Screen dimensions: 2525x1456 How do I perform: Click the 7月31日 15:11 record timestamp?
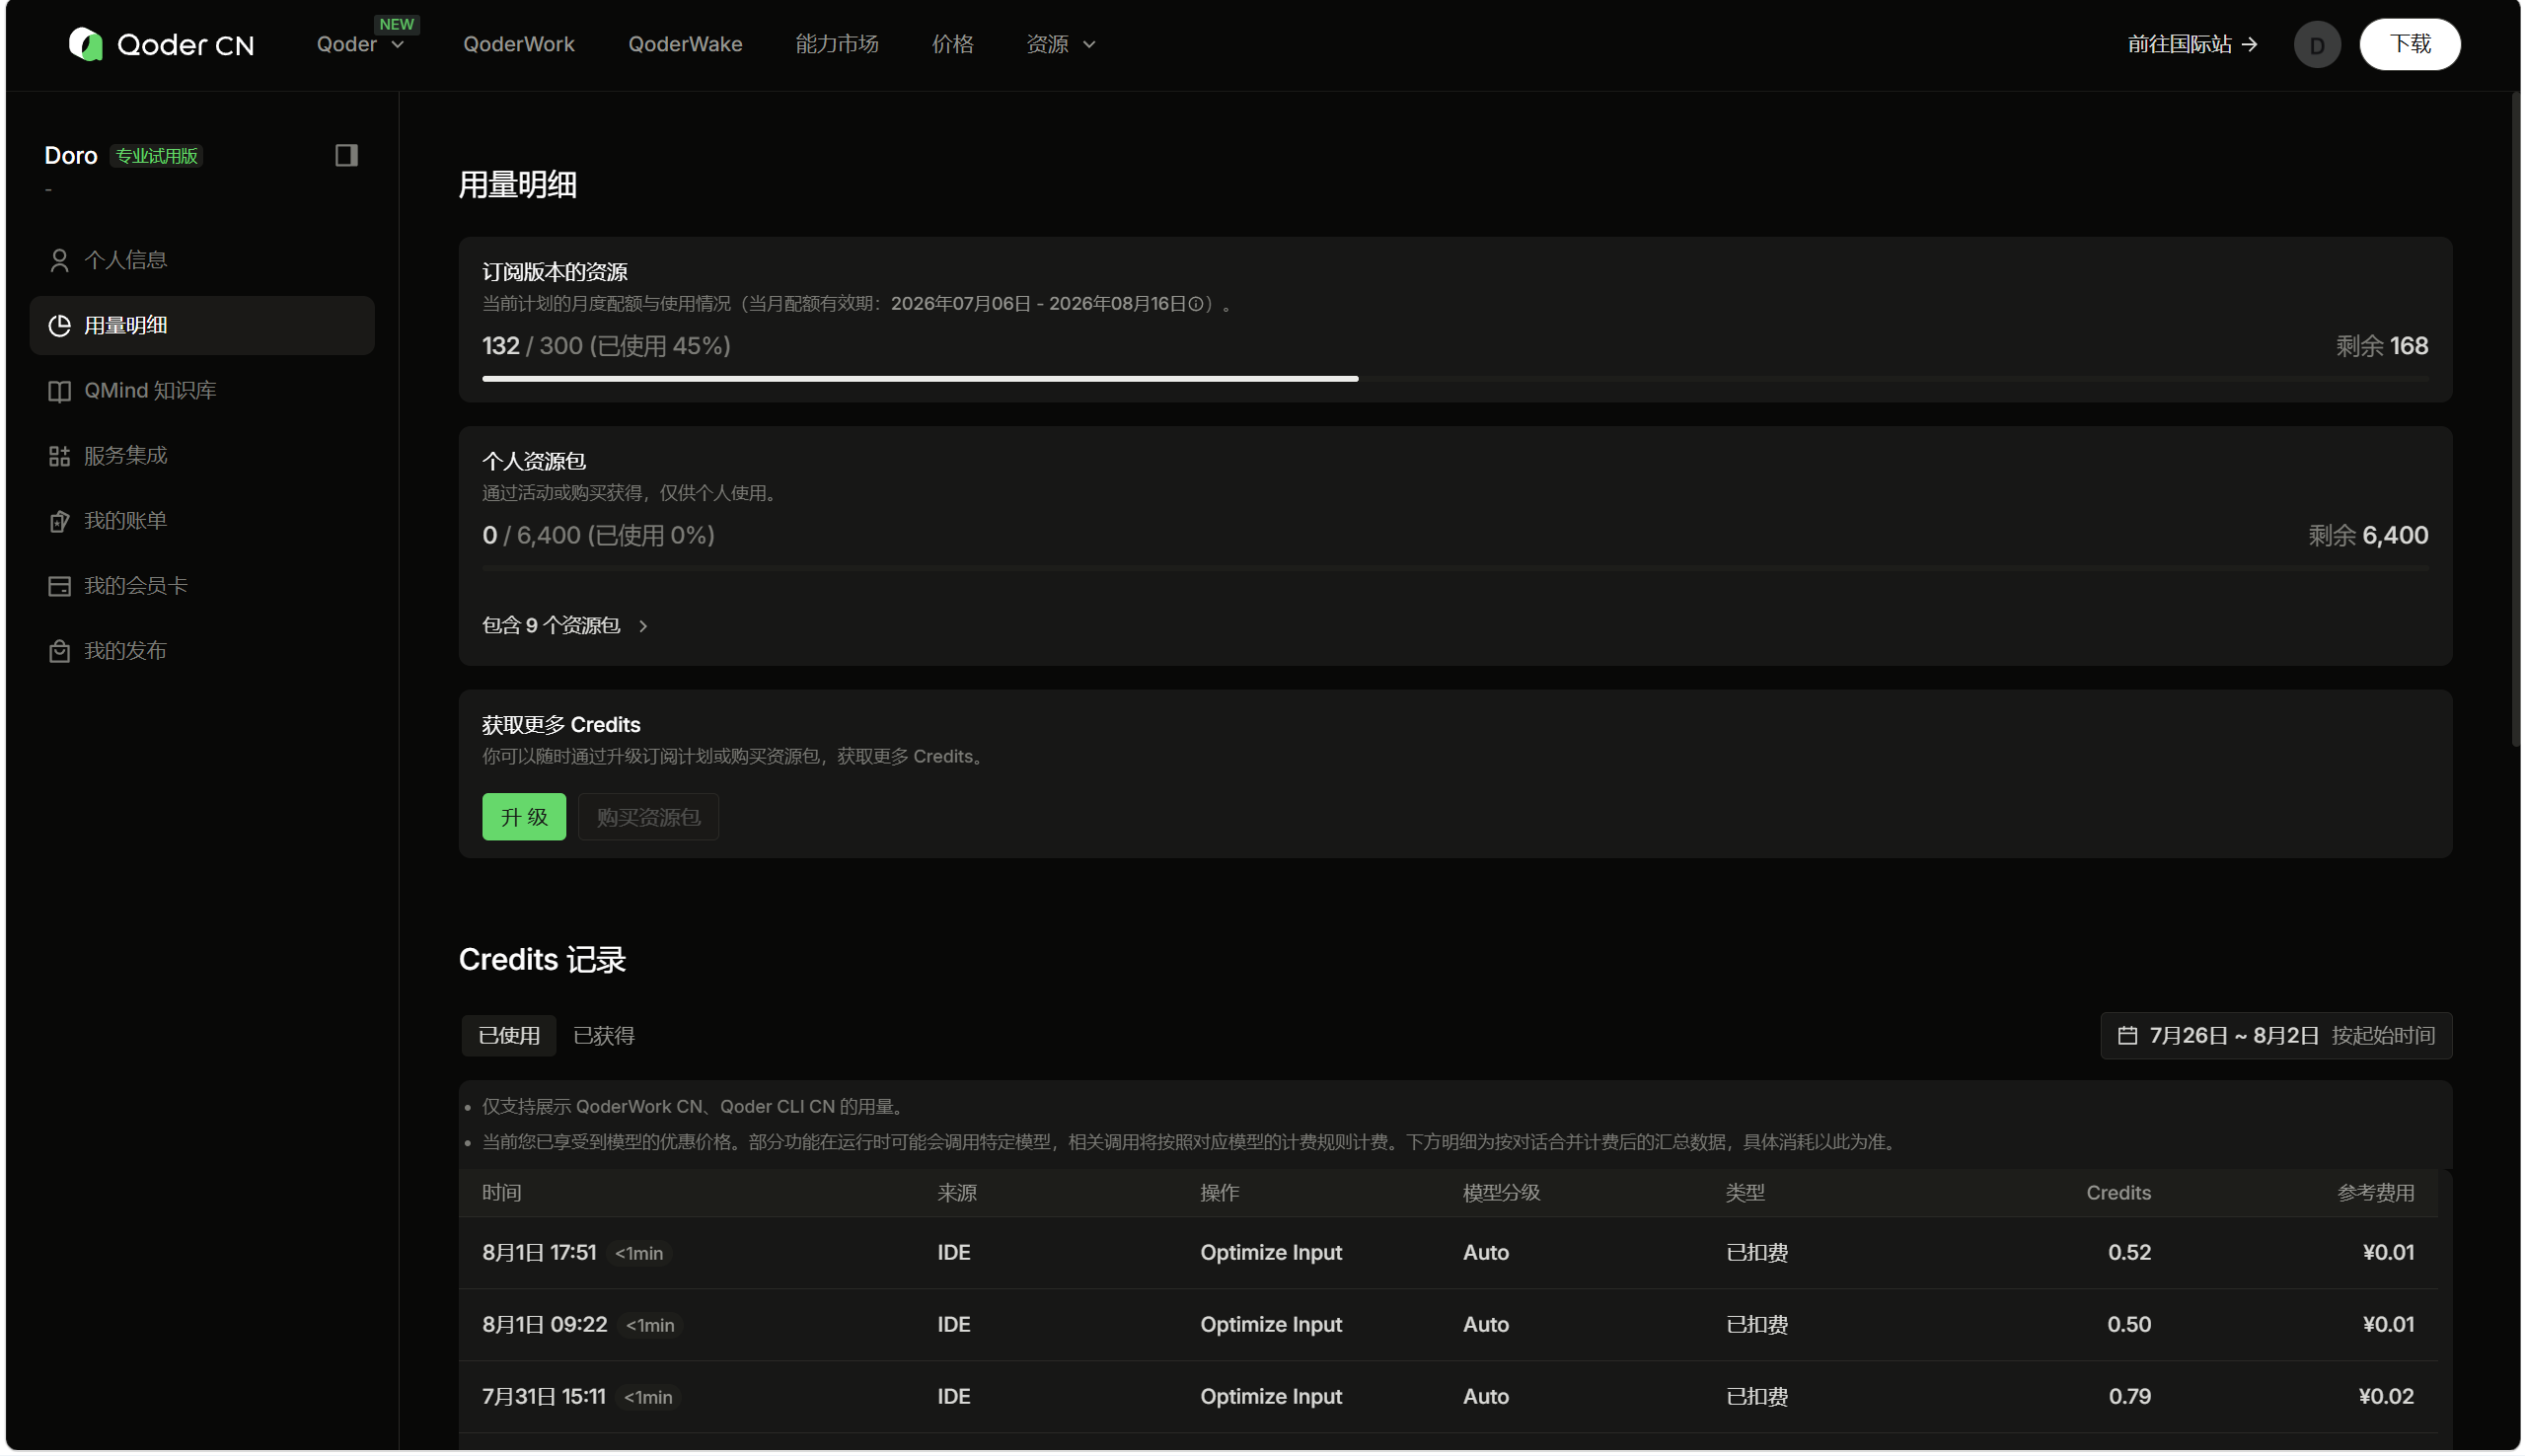pyautogui.click(x=544, y=1397)
